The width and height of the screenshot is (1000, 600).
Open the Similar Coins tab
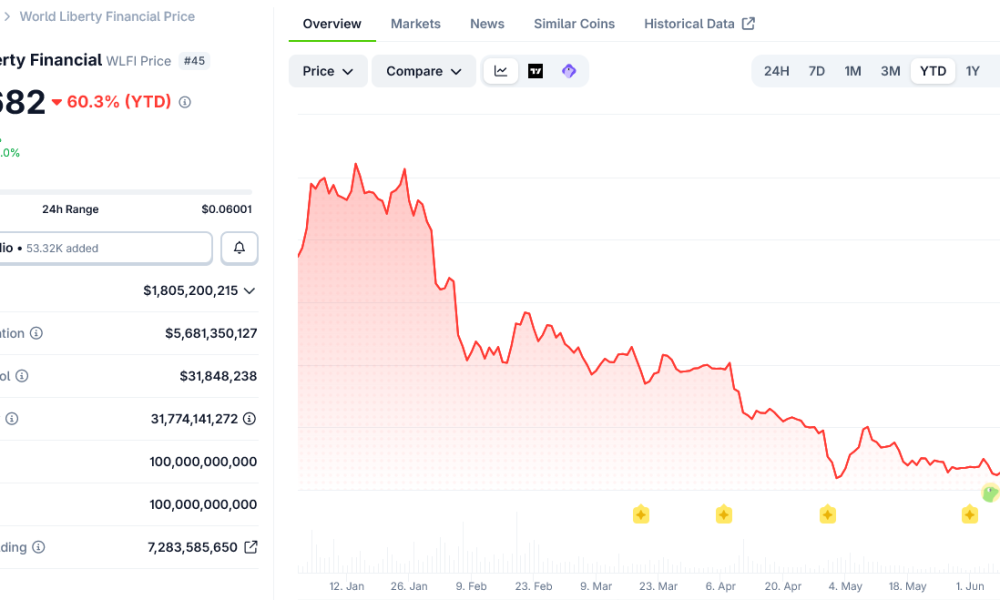(x=574, y=24)
